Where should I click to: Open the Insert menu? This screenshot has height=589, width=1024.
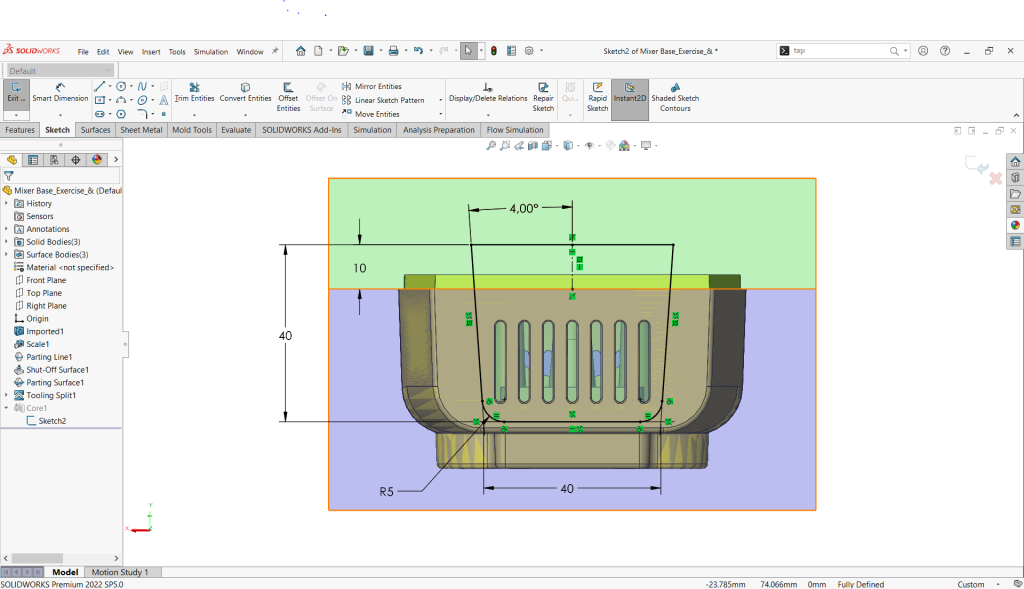pyautogui.click(x=151, y=52)
